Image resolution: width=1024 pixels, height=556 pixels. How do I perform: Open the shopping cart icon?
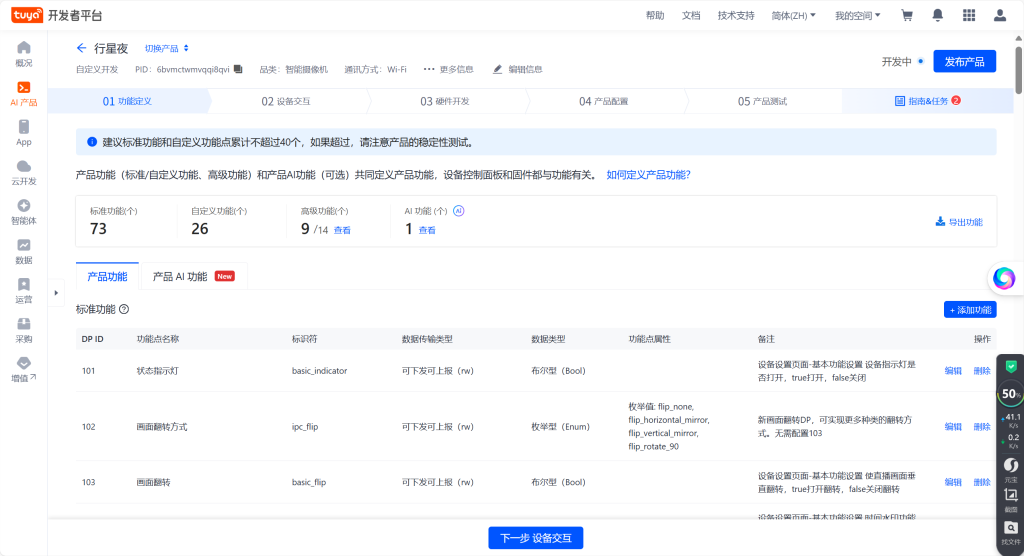[907, 15]
